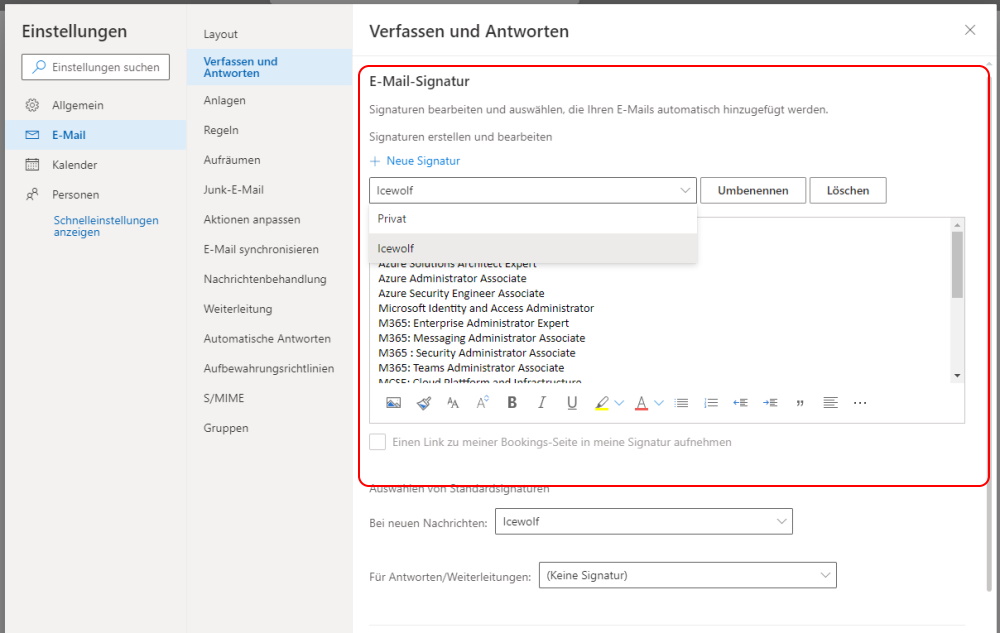The width and height of the screenshot is (1000, 633).
Task: Decrease the indent of text
Action: [740, 403]
